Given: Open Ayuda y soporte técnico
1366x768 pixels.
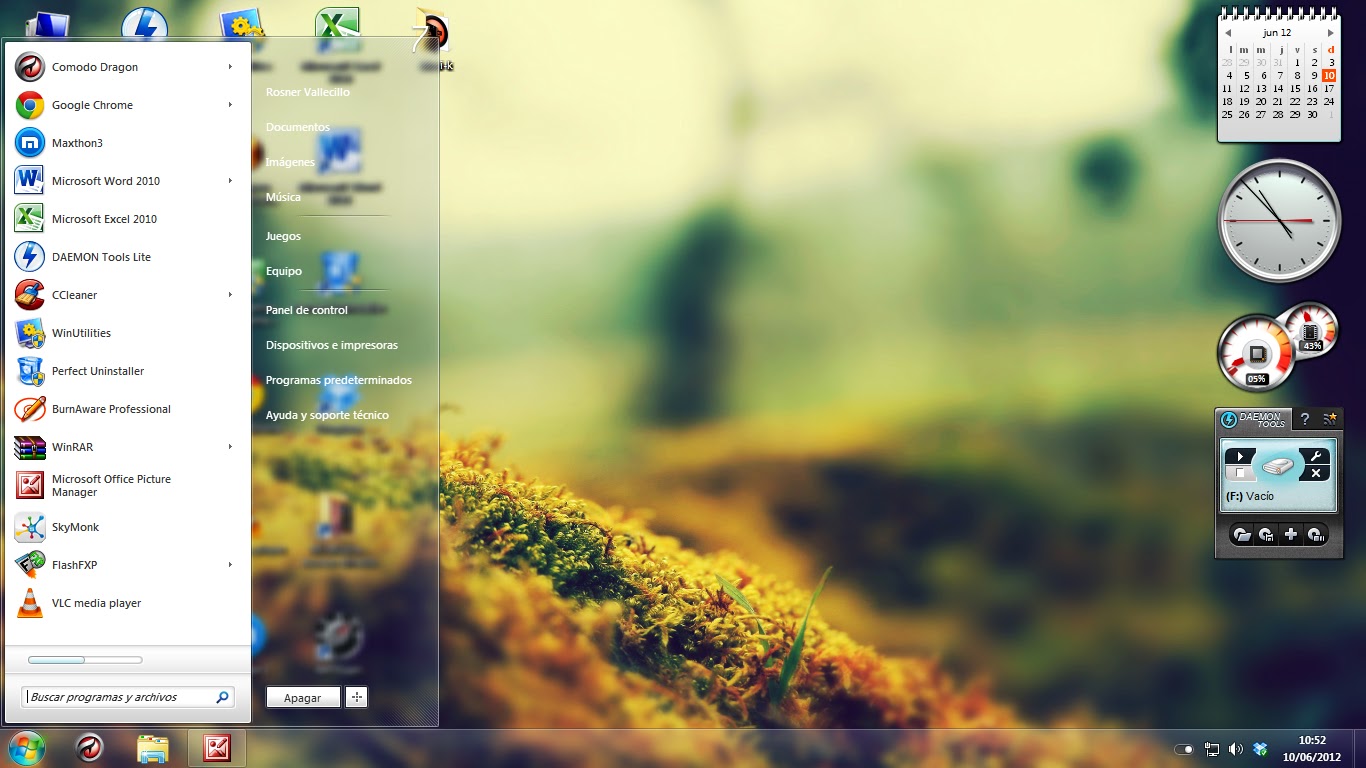Looking at the screenshot, I should pyautogui.click(x=327, y=415).
